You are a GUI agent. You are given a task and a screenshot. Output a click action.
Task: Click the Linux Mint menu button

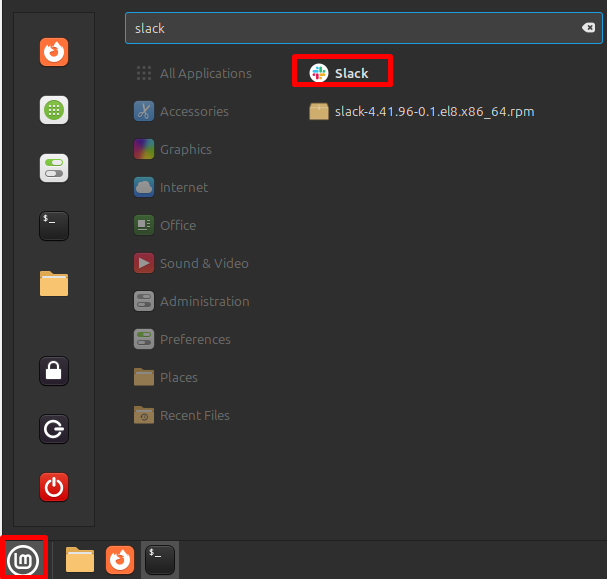click(23, 559)
